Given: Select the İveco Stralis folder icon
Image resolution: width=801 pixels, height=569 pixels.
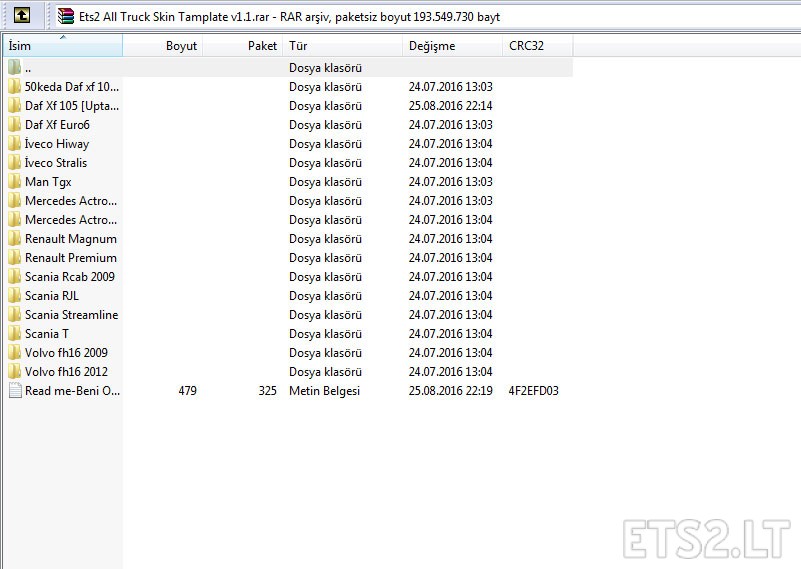Looking at the screenshot, I should pos(15,162).
